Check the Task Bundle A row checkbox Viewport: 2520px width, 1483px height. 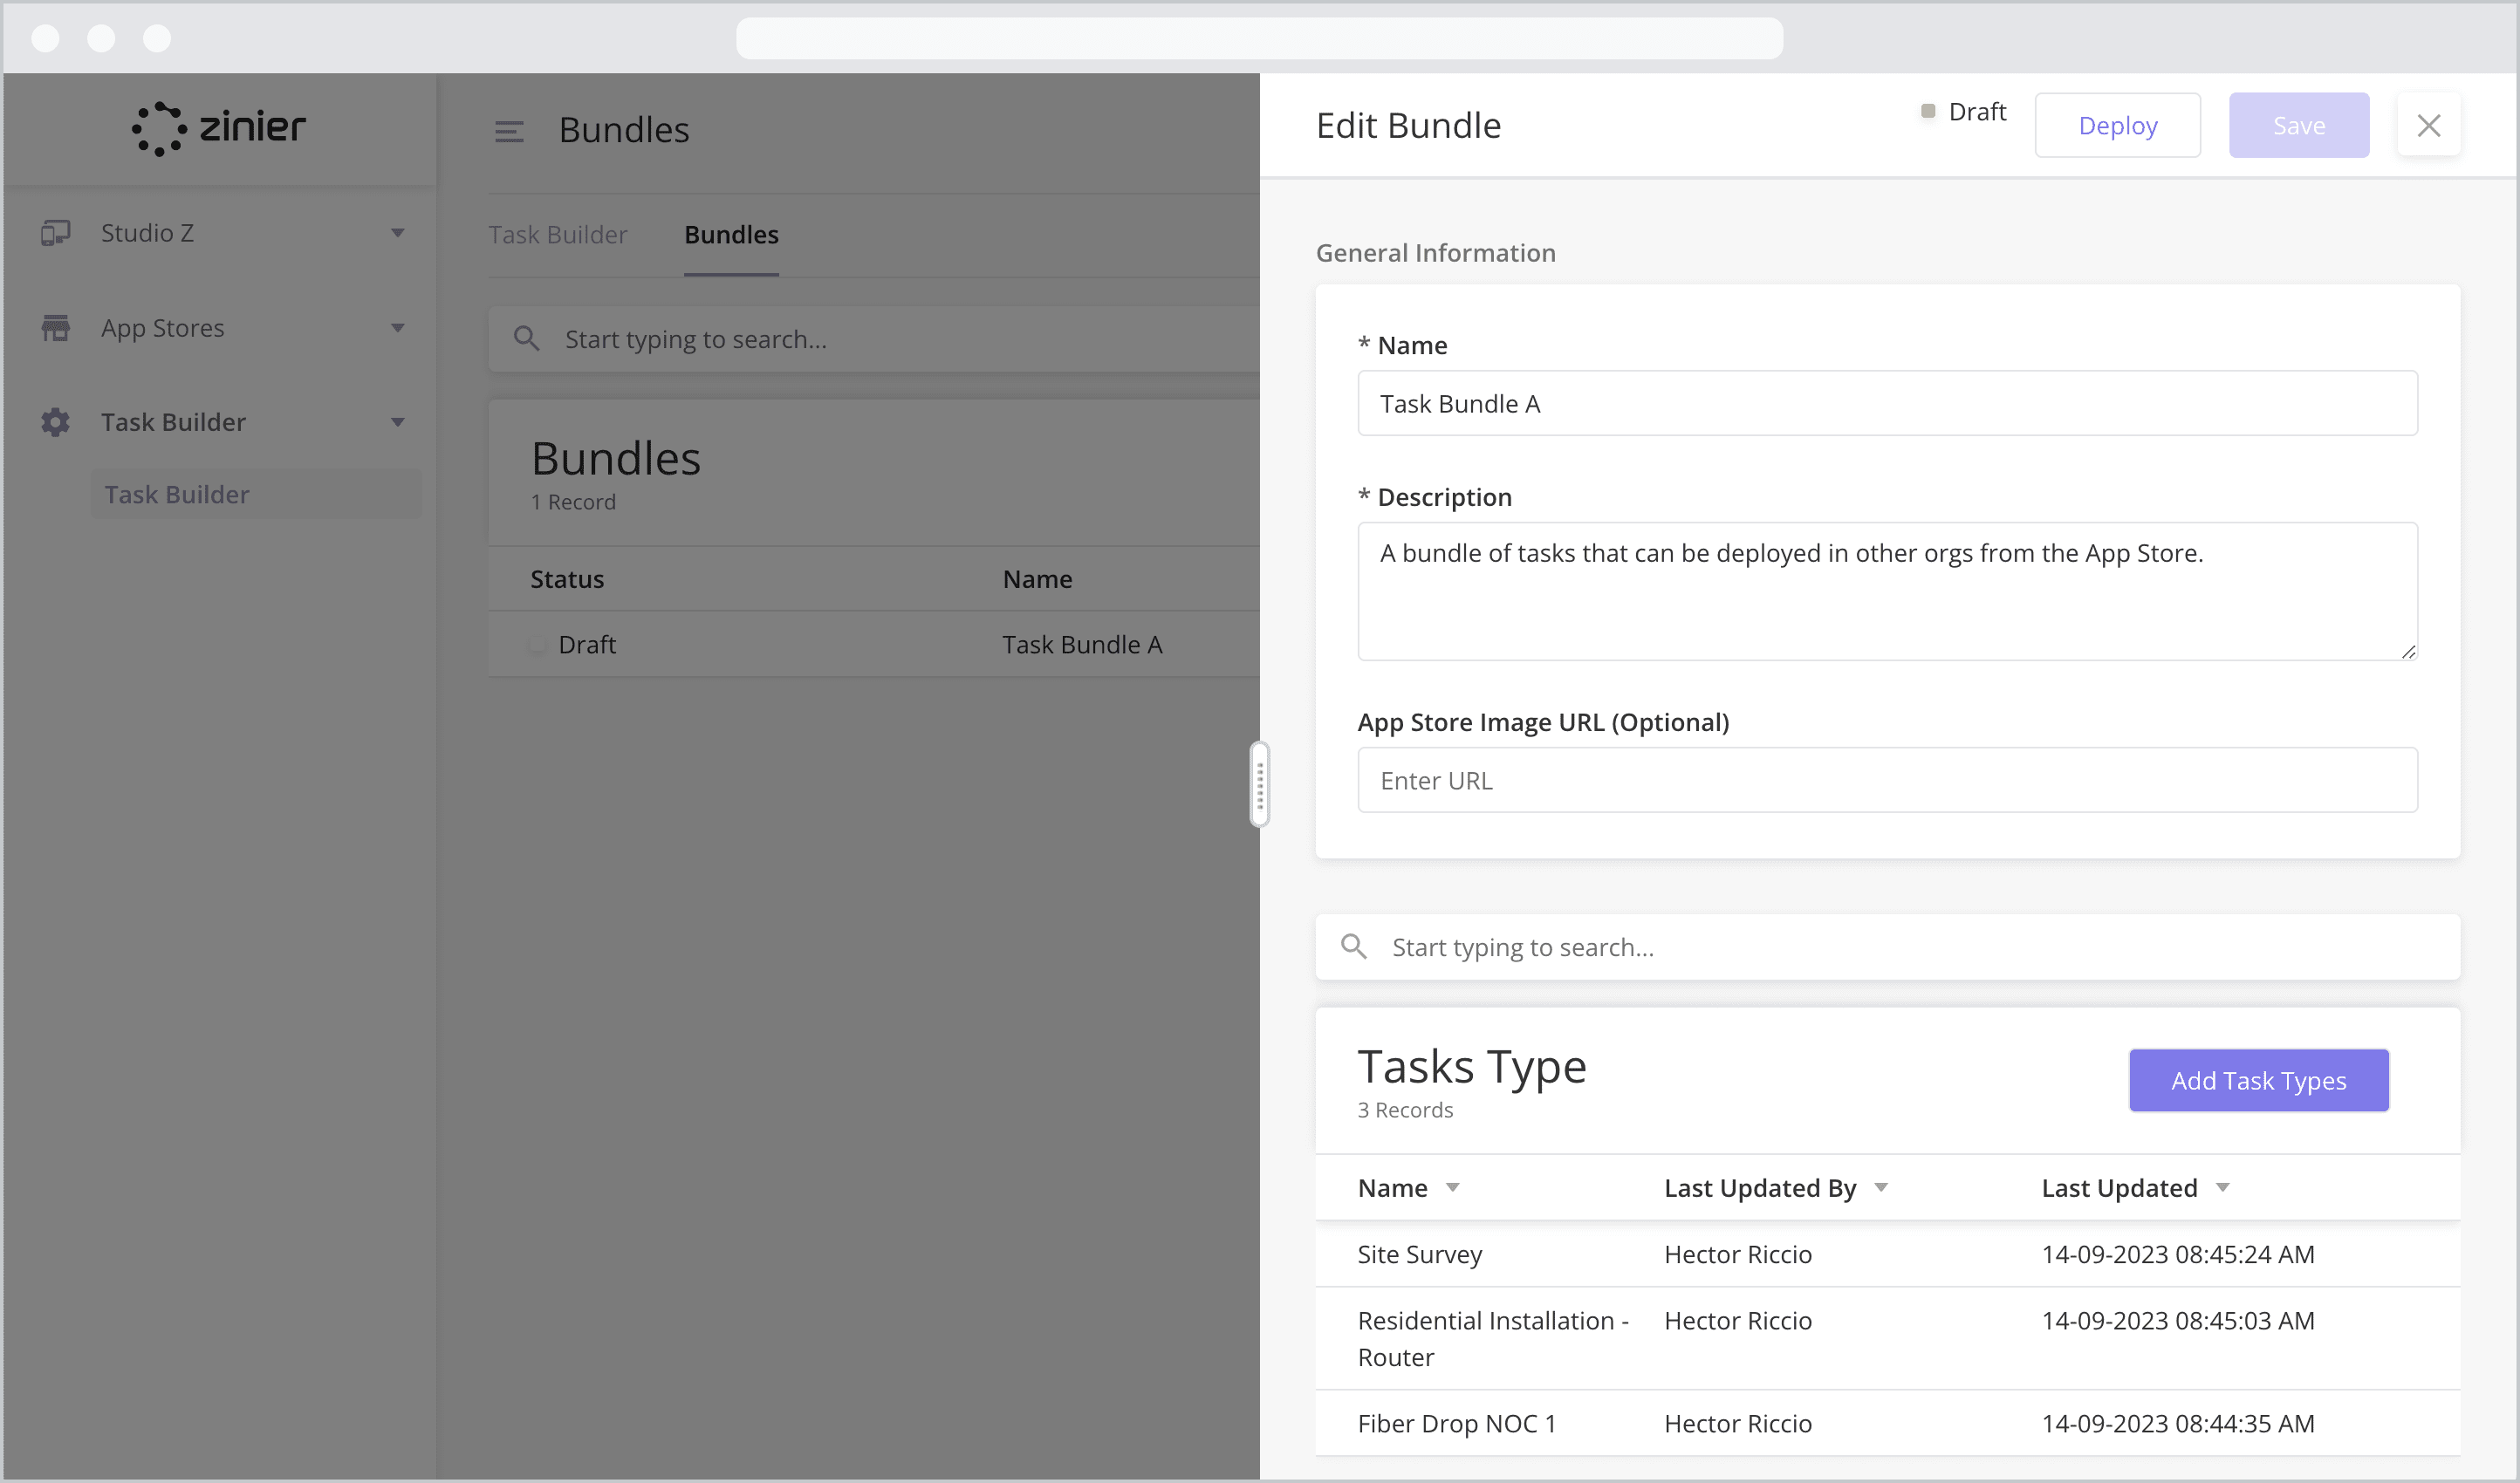(538, 644)
